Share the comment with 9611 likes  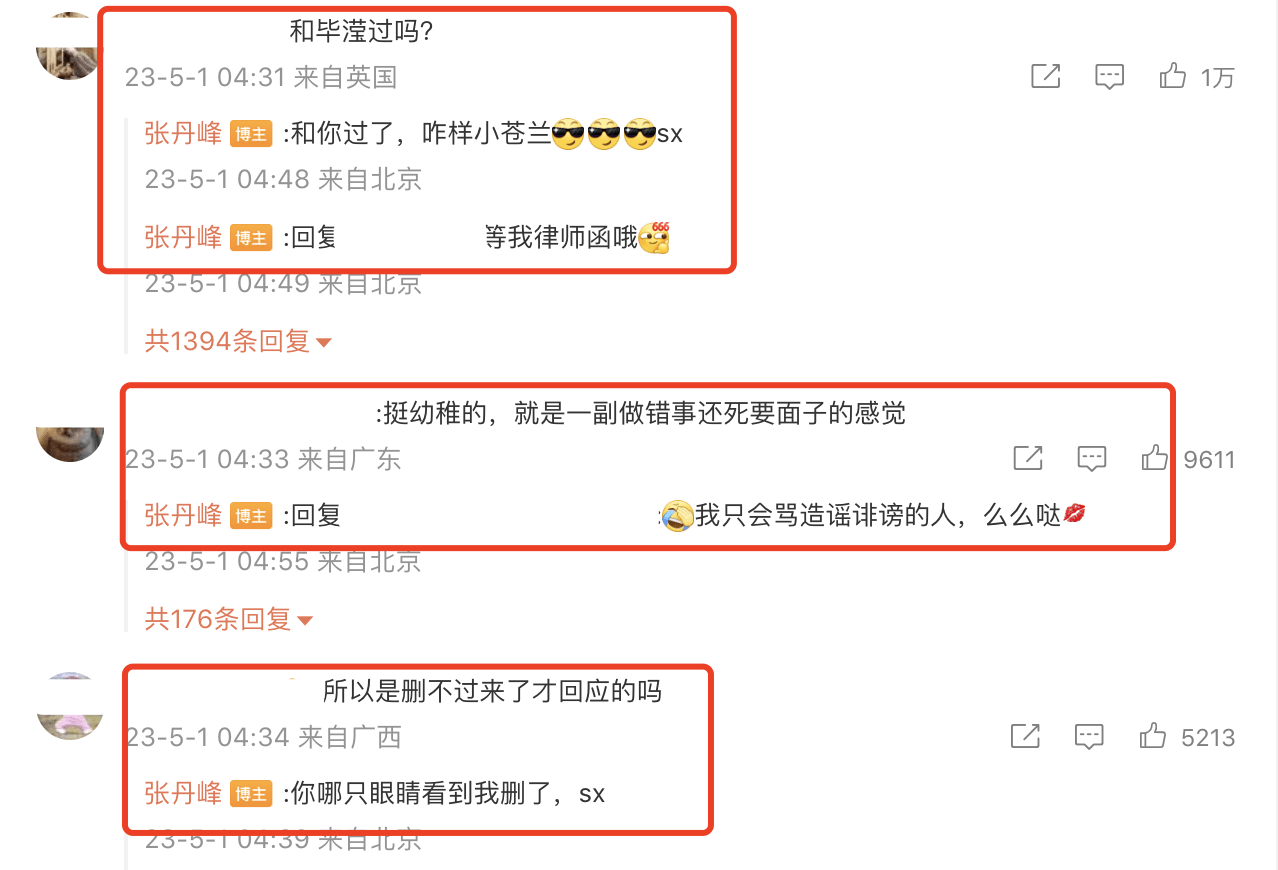(1028, 458)
